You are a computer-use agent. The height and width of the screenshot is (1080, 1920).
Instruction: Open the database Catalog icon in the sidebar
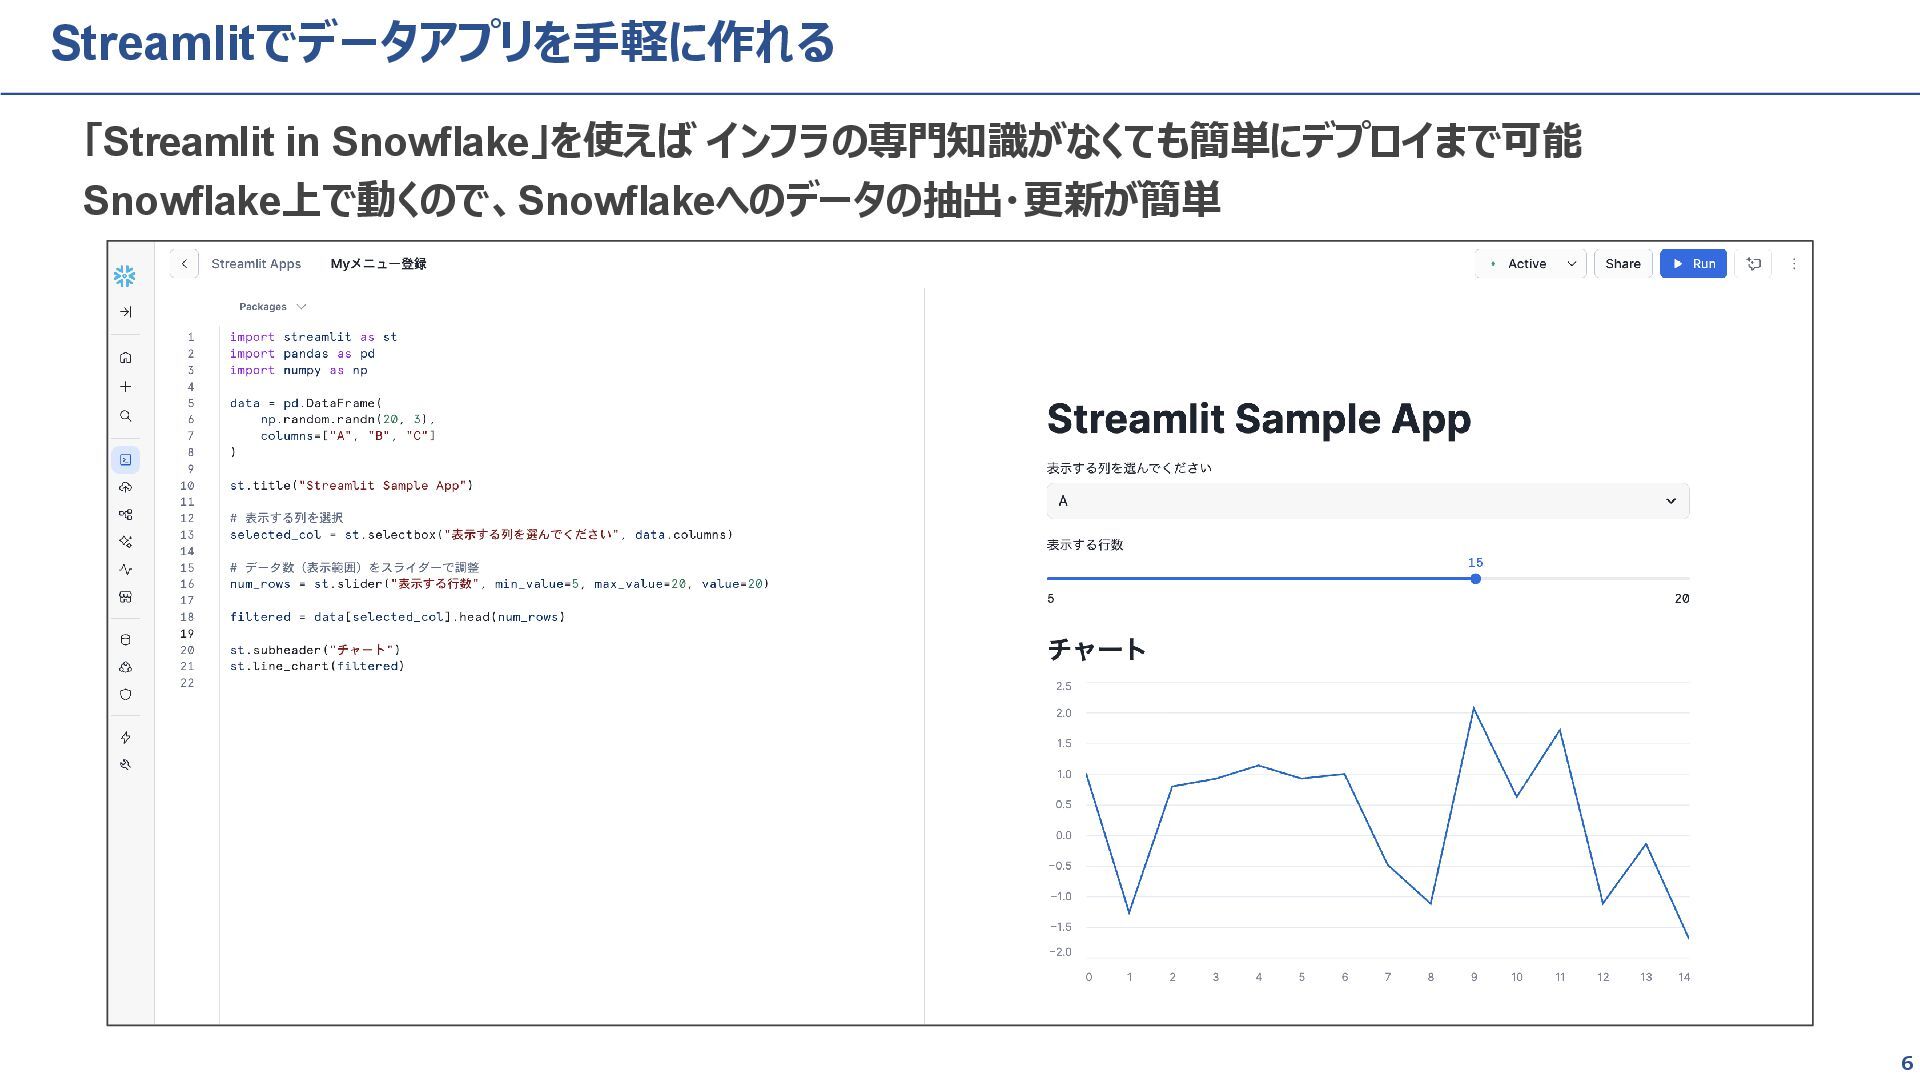(125, 640)
